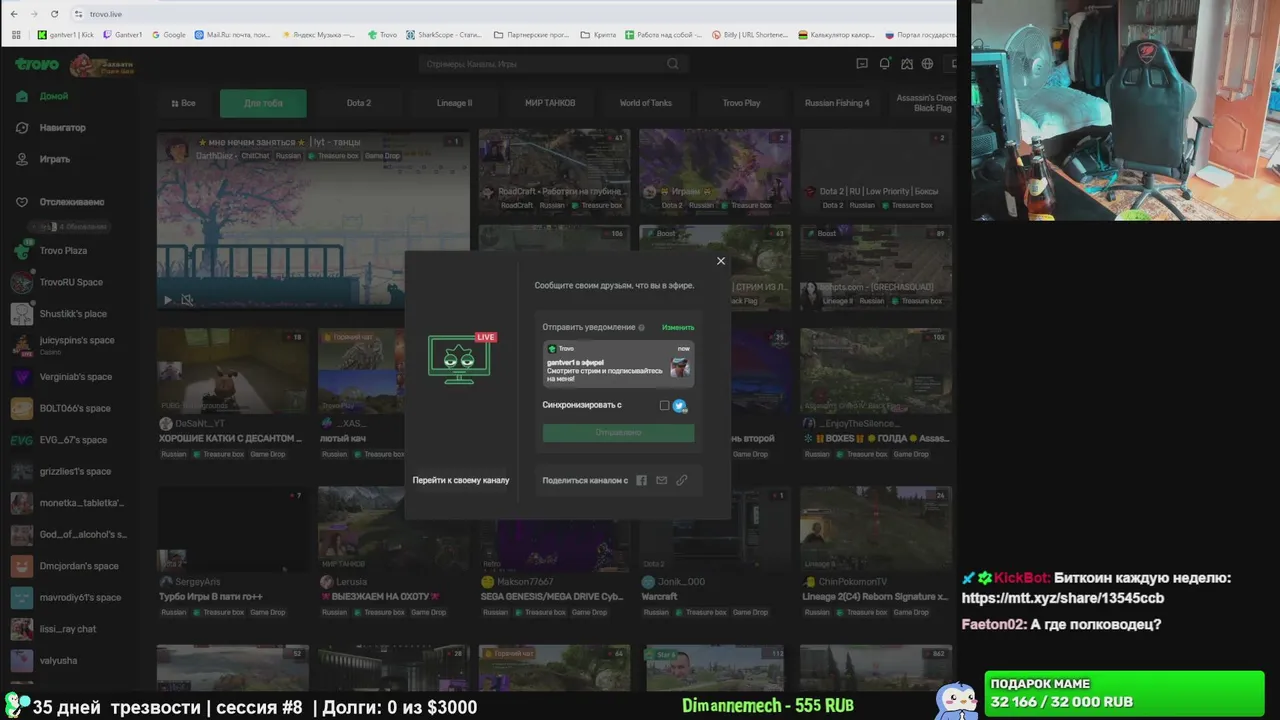Click the search magnifier icon
The height and width of the screenshot is (720, 1280).
pyautogui.click(x=674, y=64)
